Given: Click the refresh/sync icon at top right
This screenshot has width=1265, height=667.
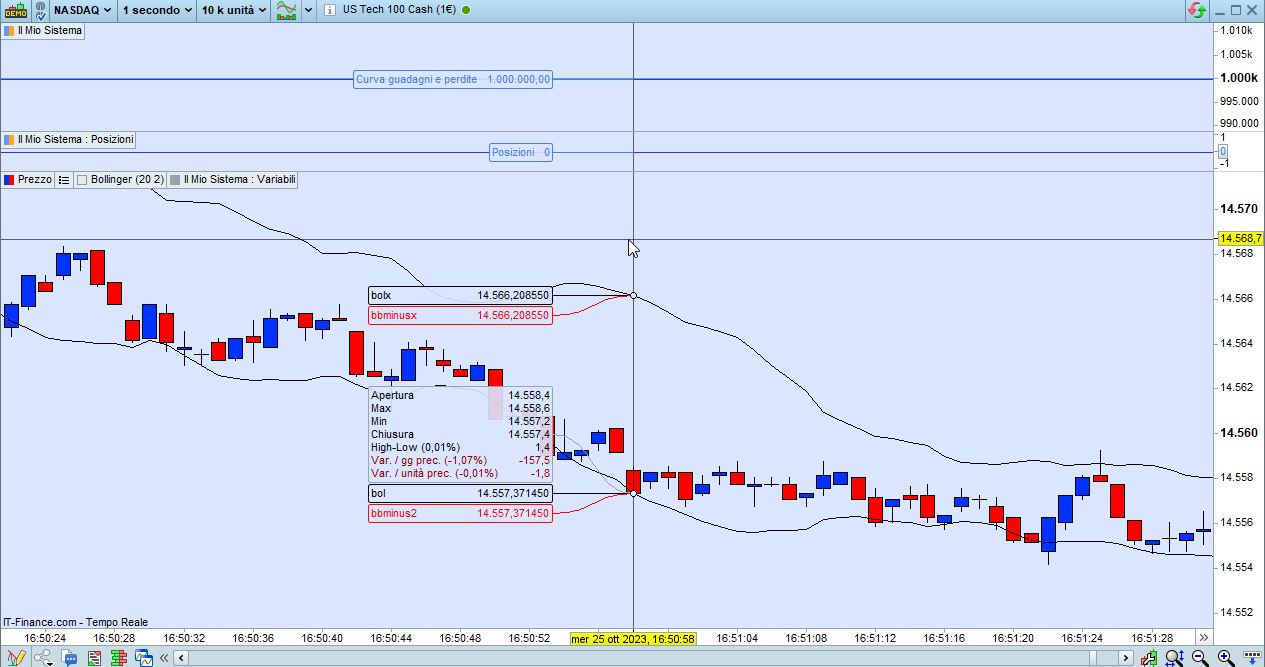Looking at the screenshot, I should point(1197,10).
